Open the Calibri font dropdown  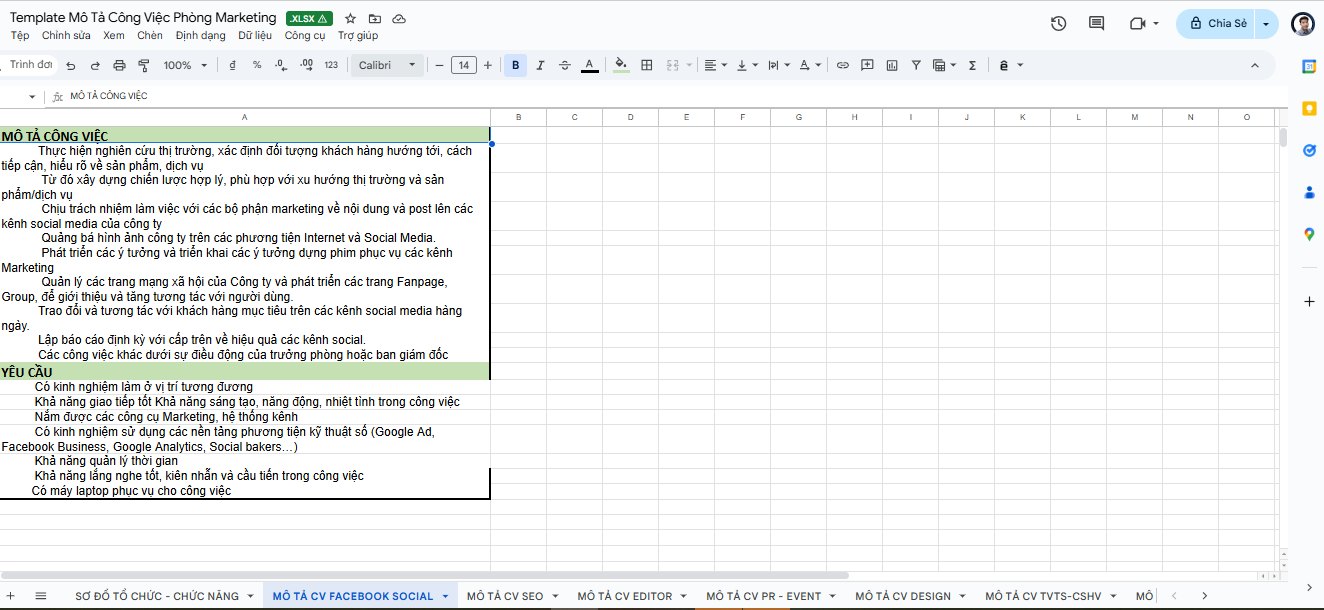coord(388,65)
